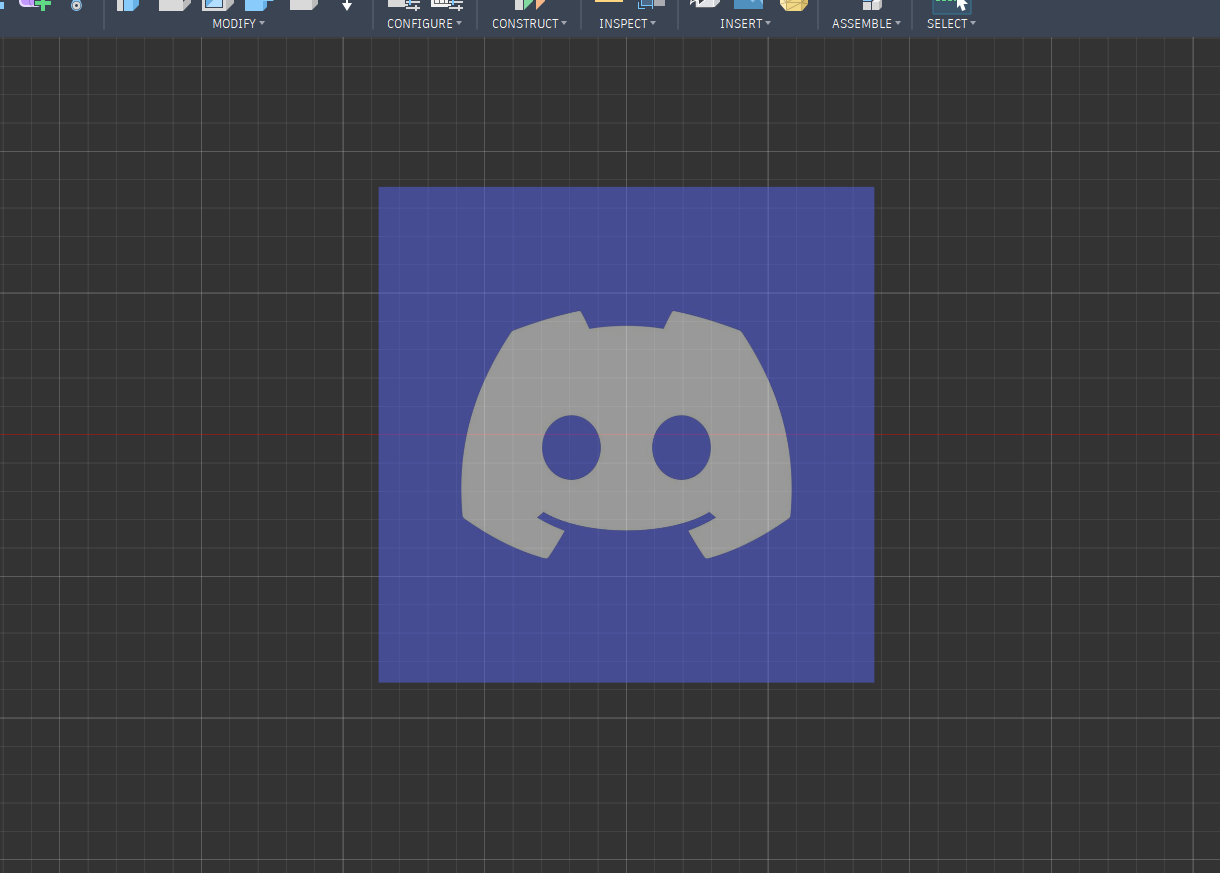Click the first parameters icon above Configure
Viewport: 1220px width, 873px height.
(x=404, y=5)
